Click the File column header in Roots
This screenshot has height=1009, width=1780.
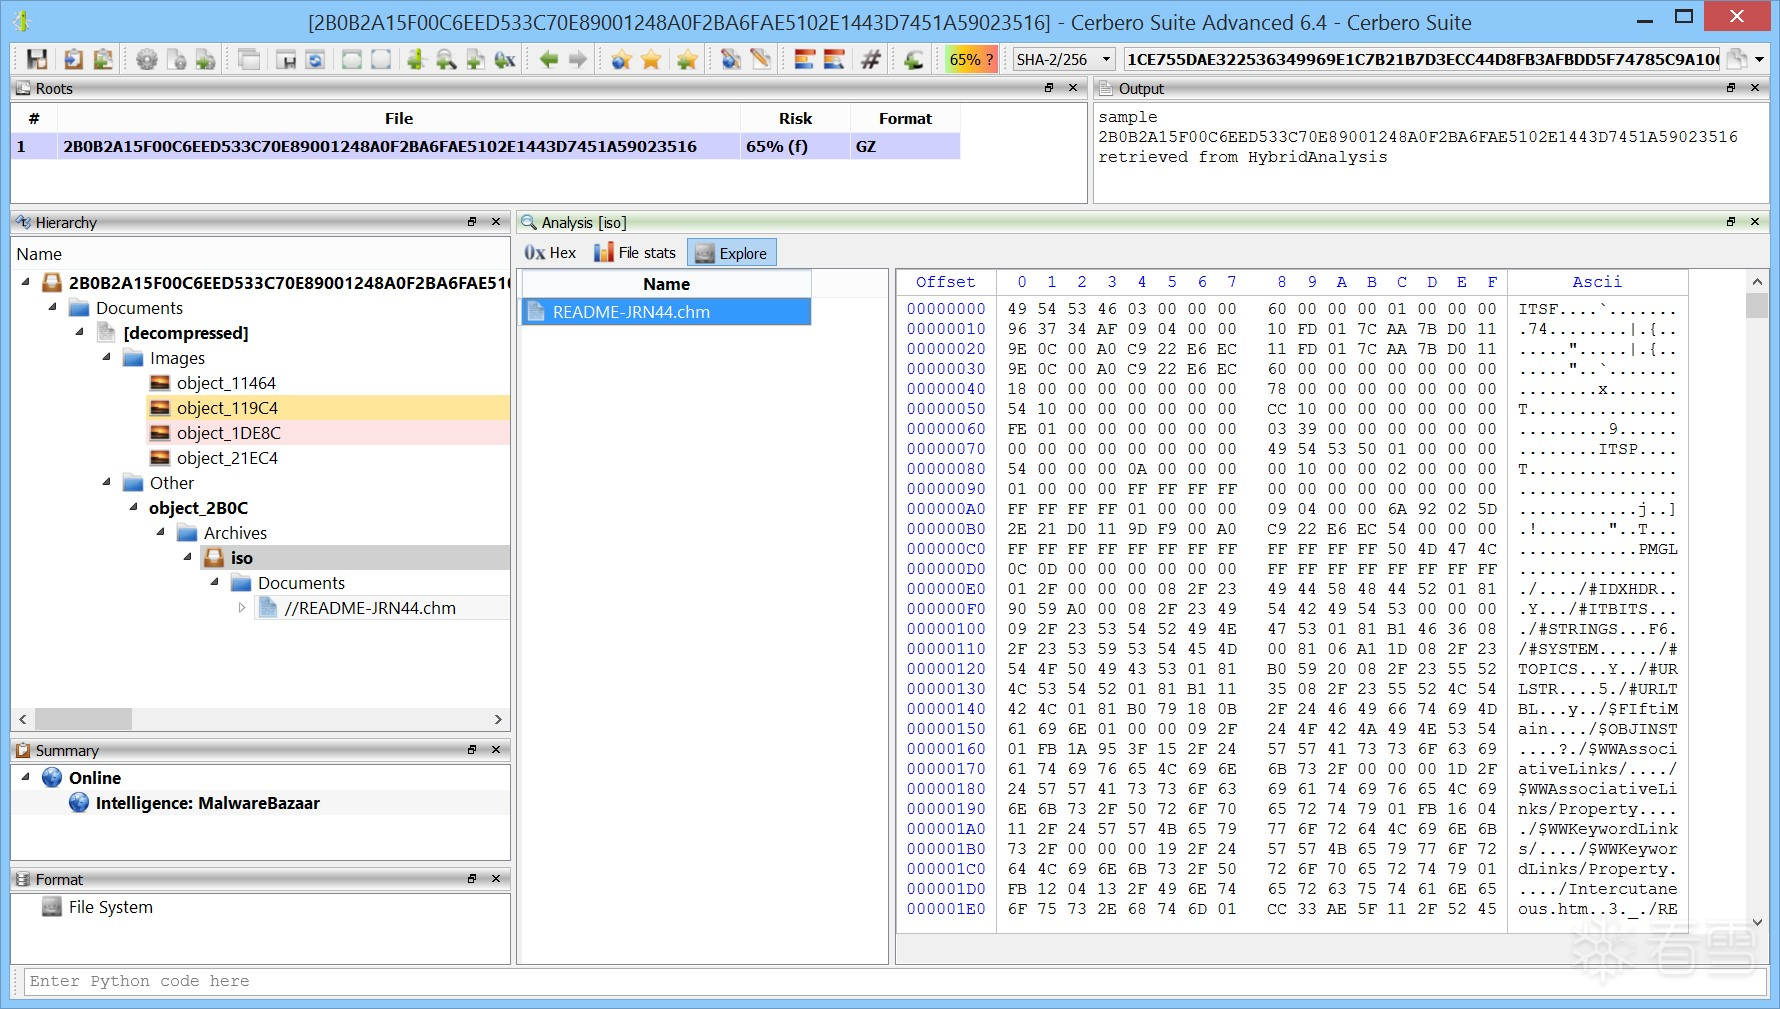pos(398,118)
